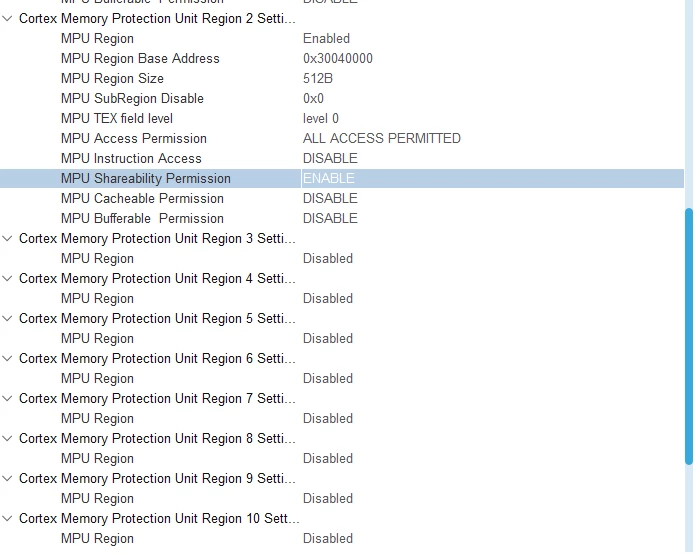This screenshot has height=554, width=695.
Task: Select Cortex Memory Protection Unit Region 7 header
Action: click(x=157, y=398)
